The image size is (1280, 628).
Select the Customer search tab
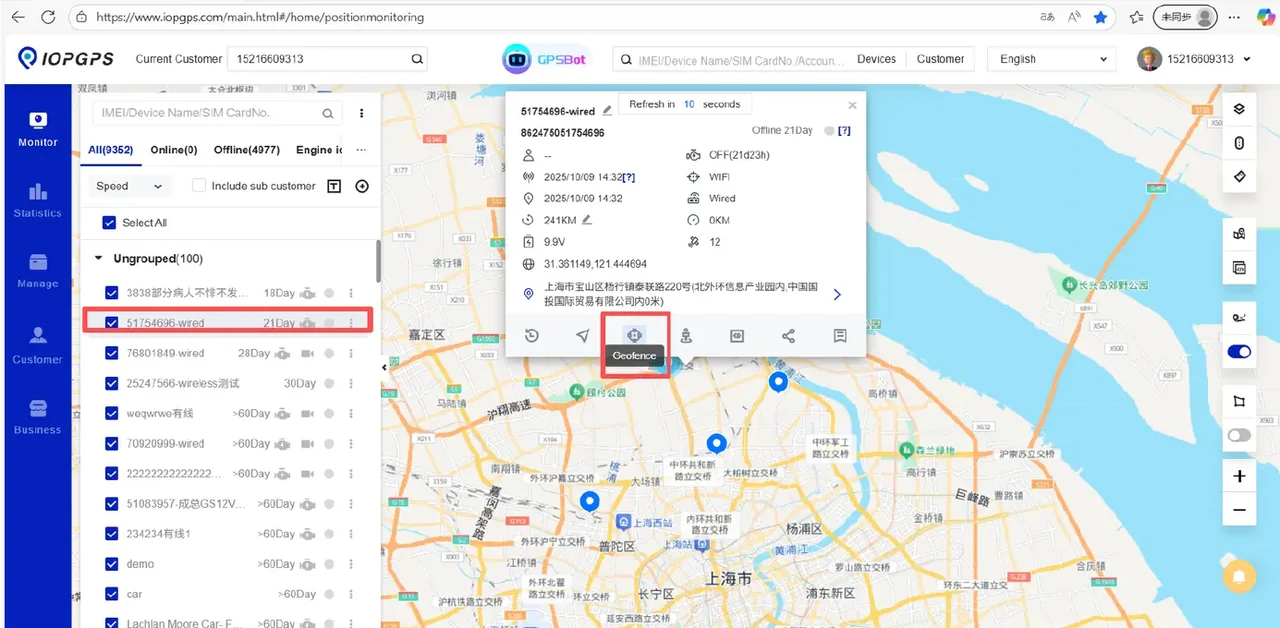coord(940,59)
